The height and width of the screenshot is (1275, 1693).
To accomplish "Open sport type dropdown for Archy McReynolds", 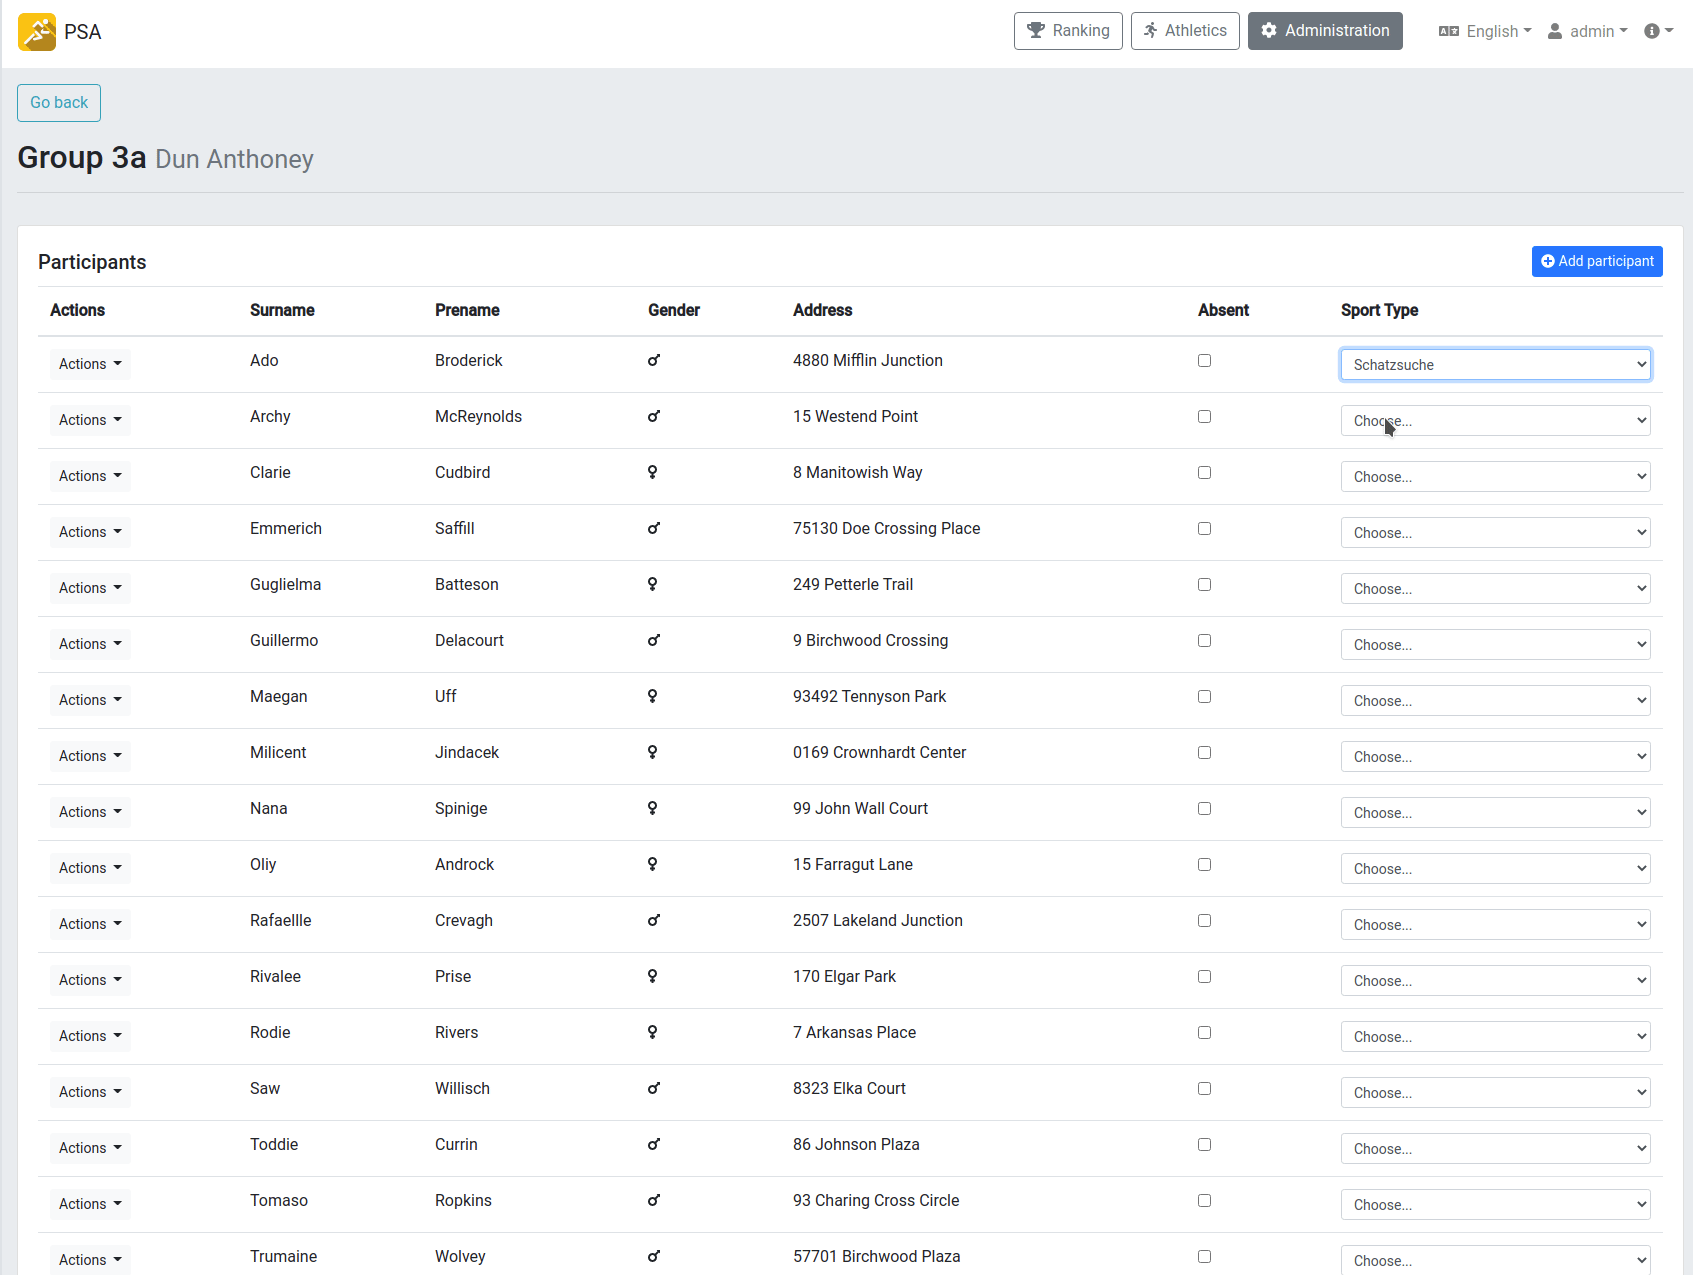I will (x=1495, y=421).
